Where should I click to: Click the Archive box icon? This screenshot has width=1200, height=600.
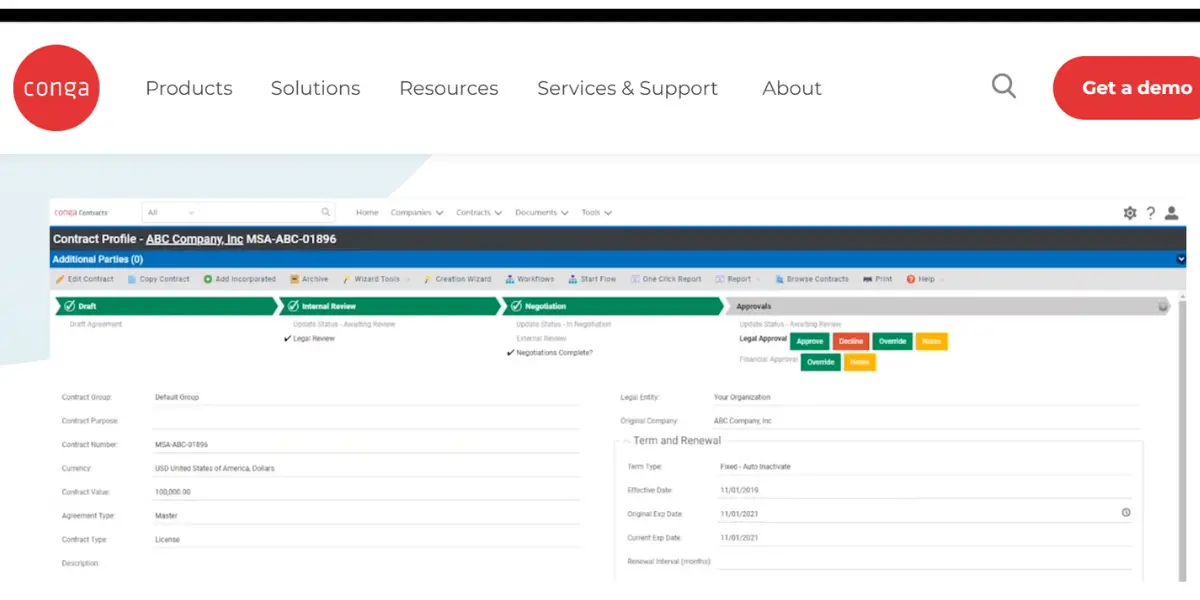click(x=294, y=279)
